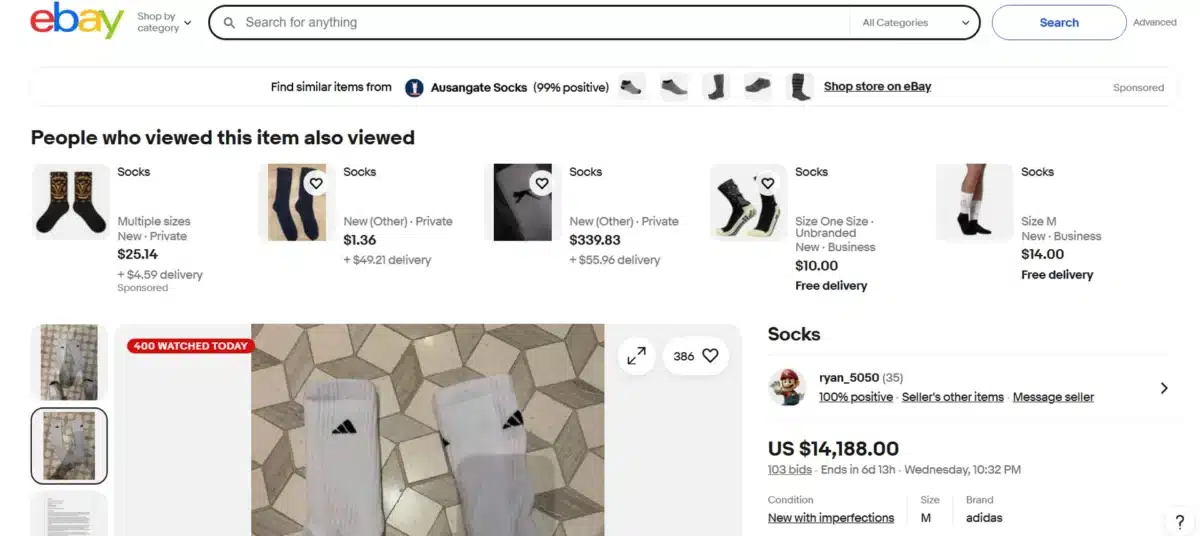Click the Free delivery text under $14.00

coord(1057,275)
